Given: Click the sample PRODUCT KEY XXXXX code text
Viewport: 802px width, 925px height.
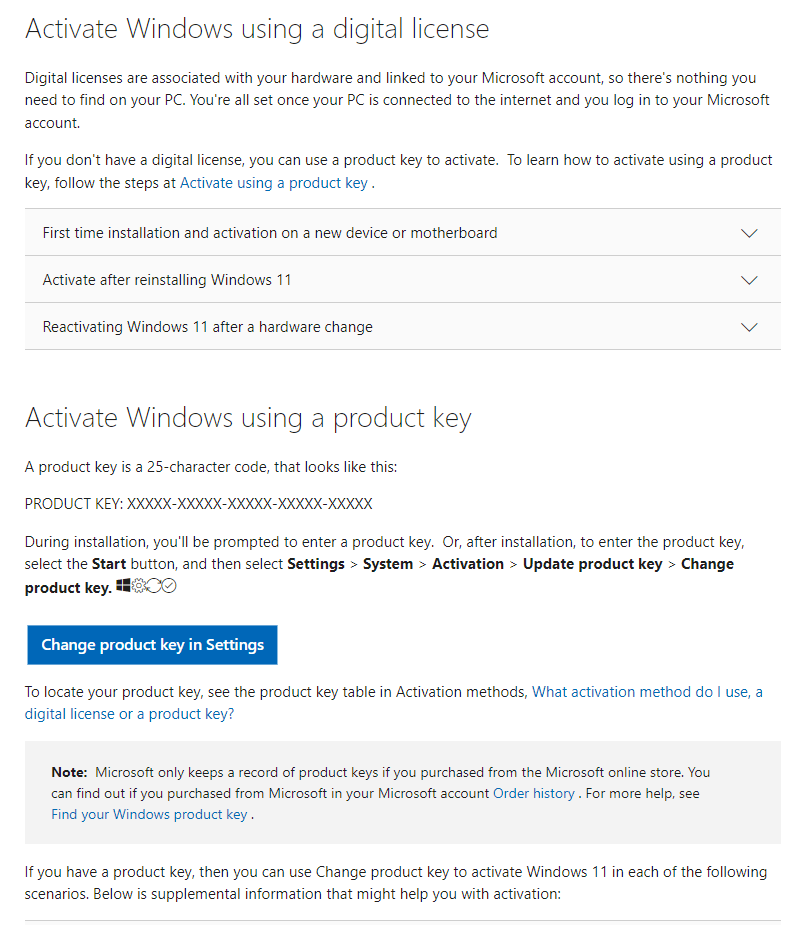Looking at the screenshot, I should (x=198, y=503).
